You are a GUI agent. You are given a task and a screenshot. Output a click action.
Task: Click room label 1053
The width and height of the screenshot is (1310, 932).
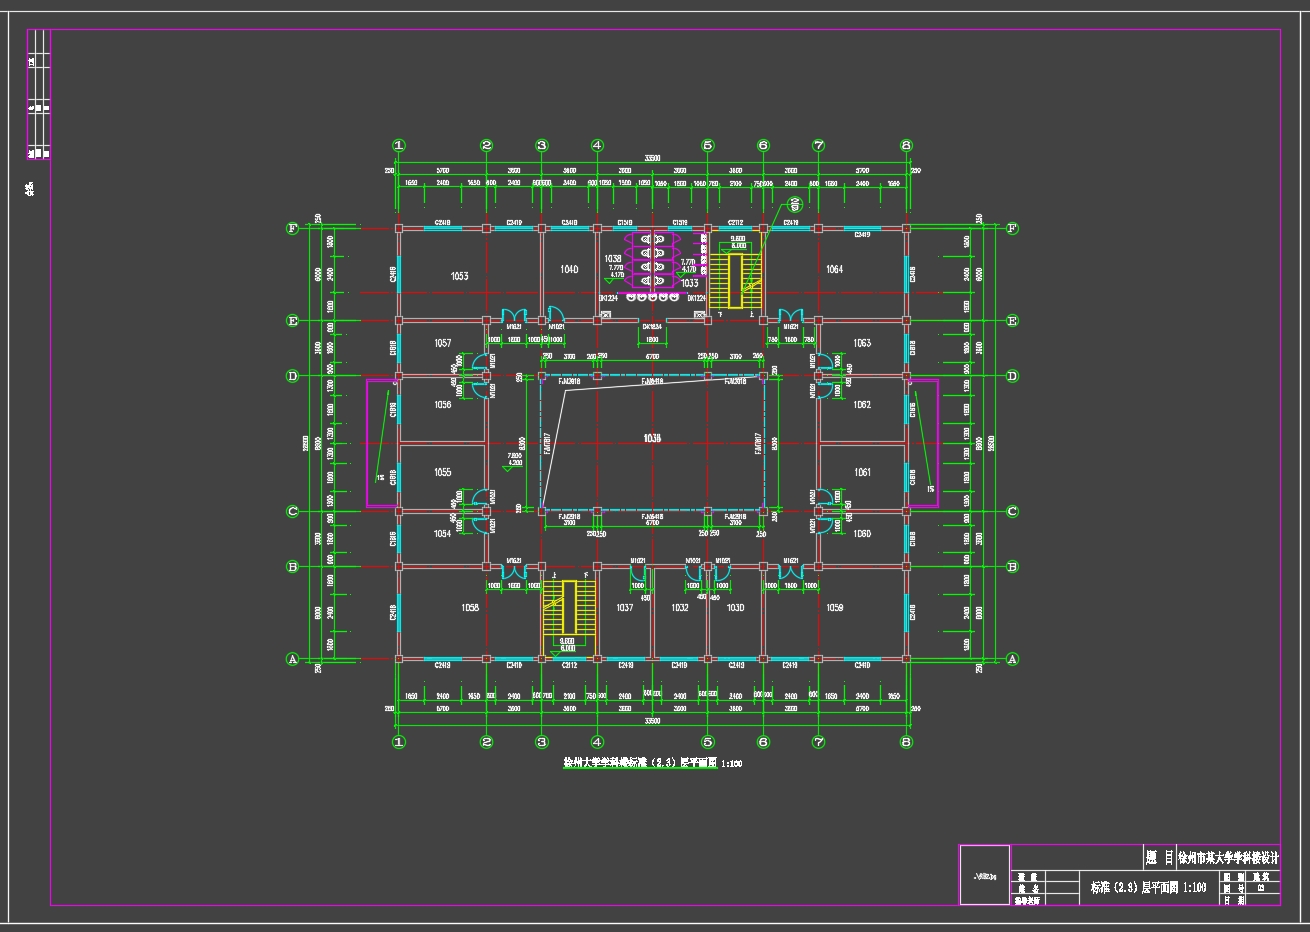coord(460,276)
